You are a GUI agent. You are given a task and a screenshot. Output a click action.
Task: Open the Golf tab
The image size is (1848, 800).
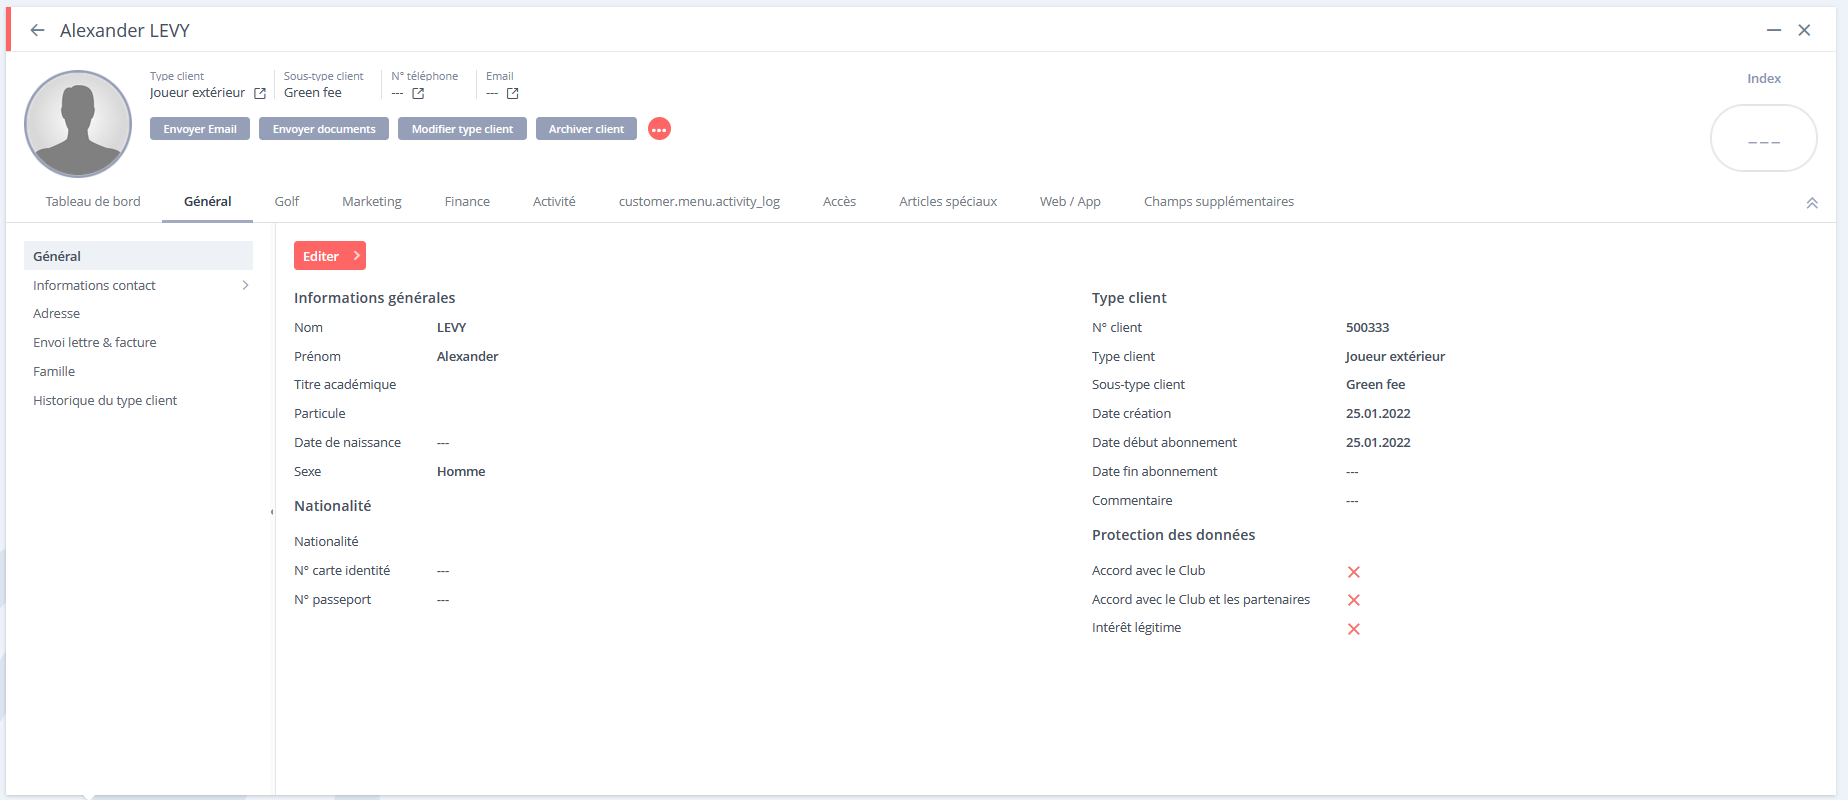pos(287,201)
